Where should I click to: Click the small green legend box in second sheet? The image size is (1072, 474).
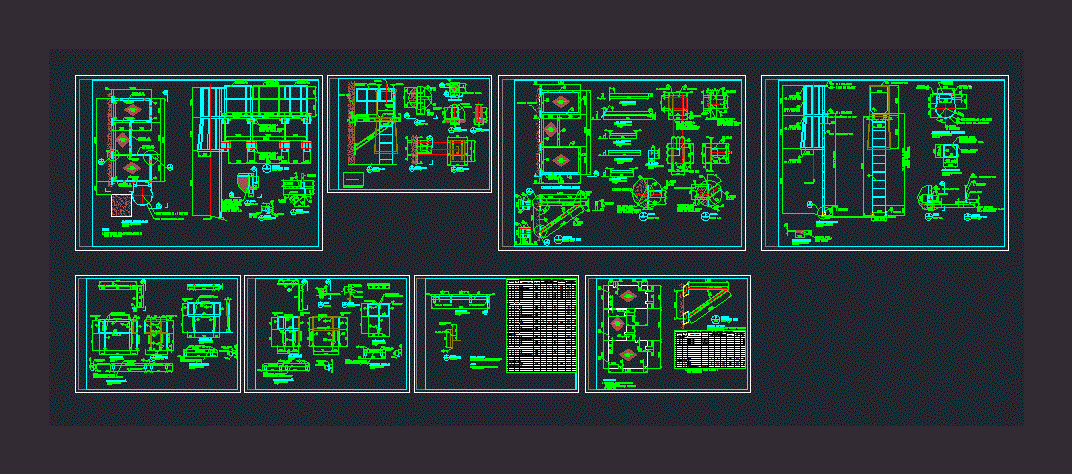click(x=354, y=179)
